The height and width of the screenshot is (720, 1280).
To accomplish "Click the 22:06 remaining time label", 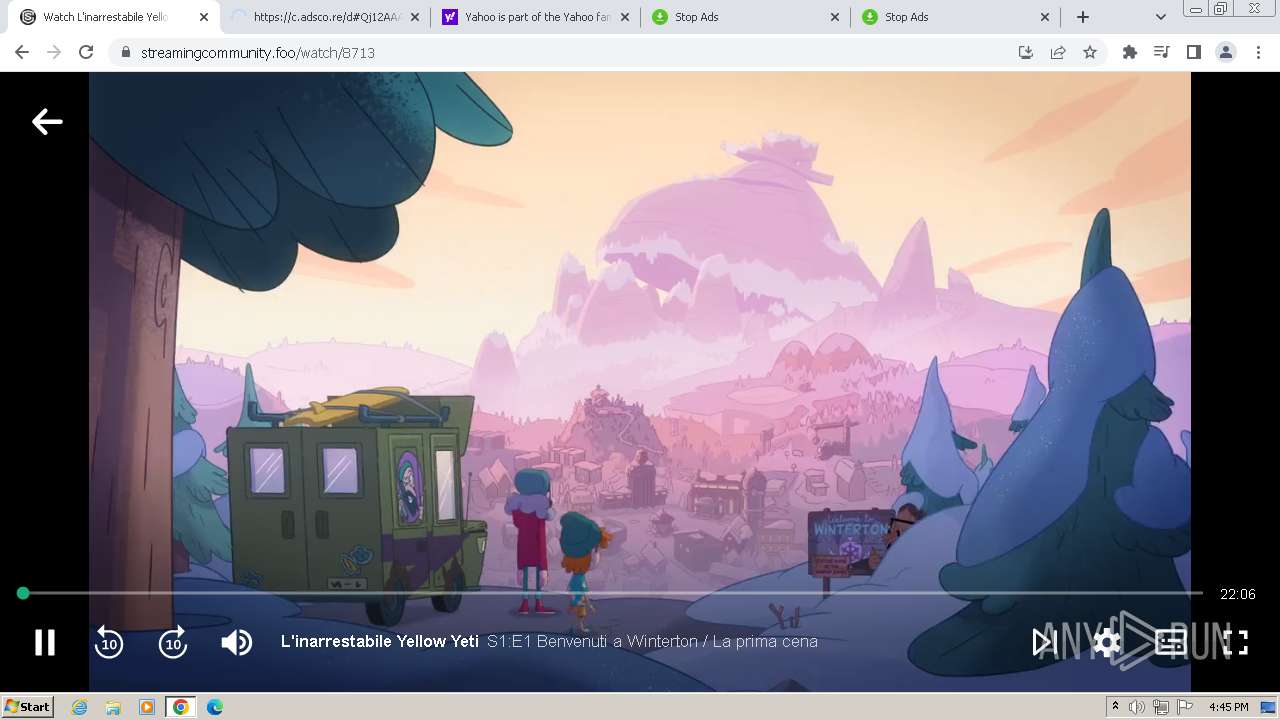I will click(x=1237, y=594).
